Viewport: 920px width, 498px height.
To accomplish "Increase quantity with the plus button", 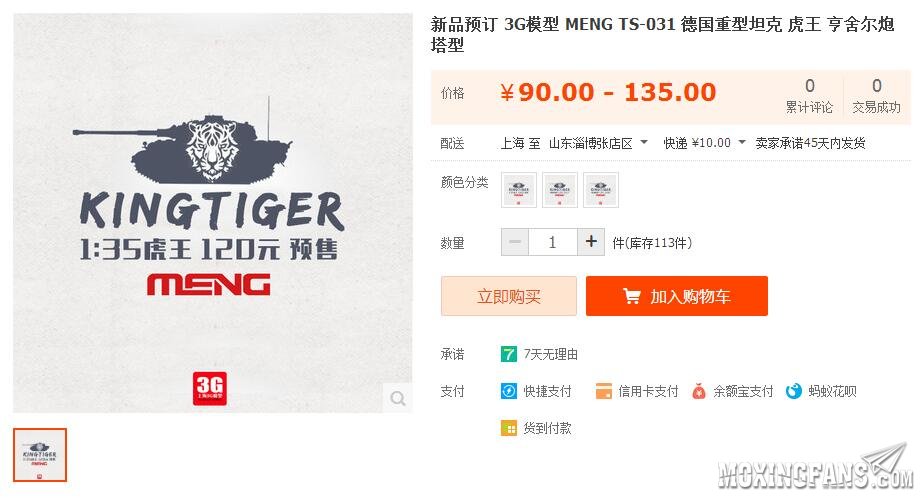I will (591, 242).
